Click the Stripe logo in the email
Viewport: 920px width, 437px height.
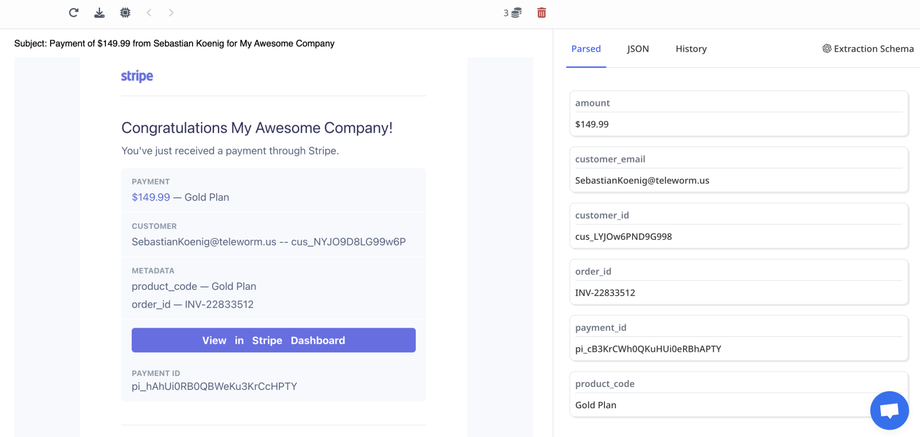[x=137, y=76]
